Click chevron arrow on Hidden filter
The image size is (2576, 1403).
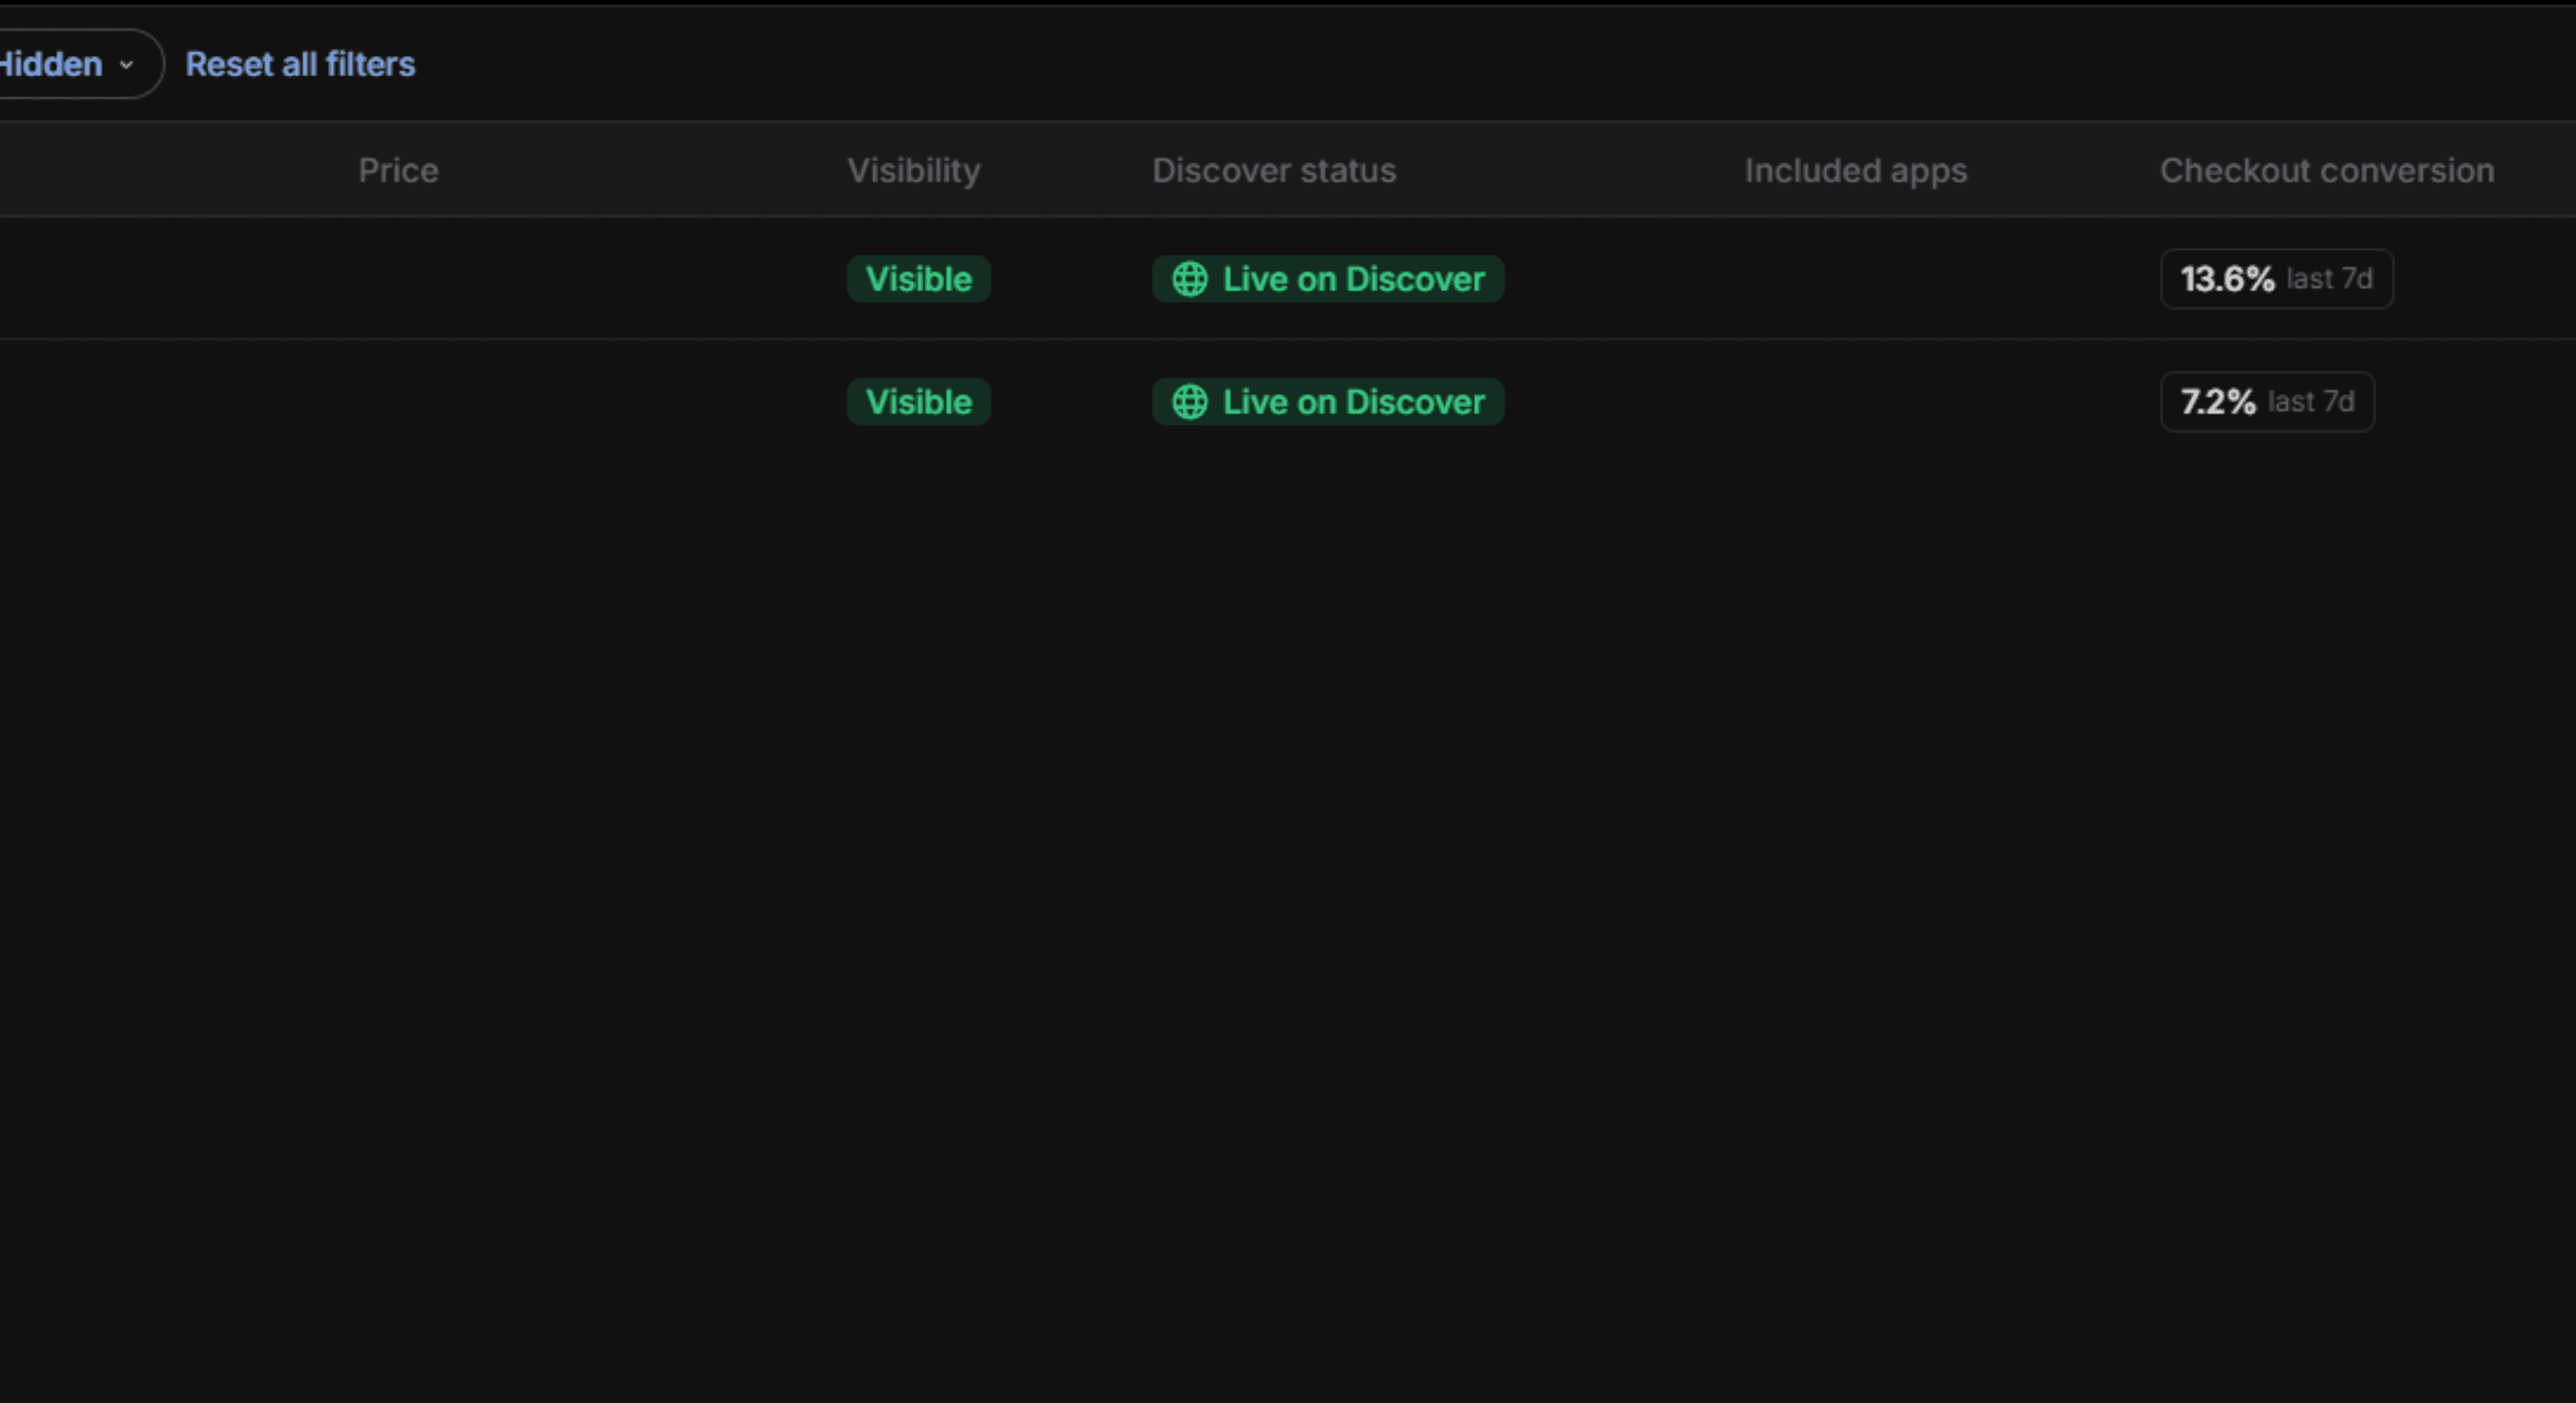click(126, 65)
